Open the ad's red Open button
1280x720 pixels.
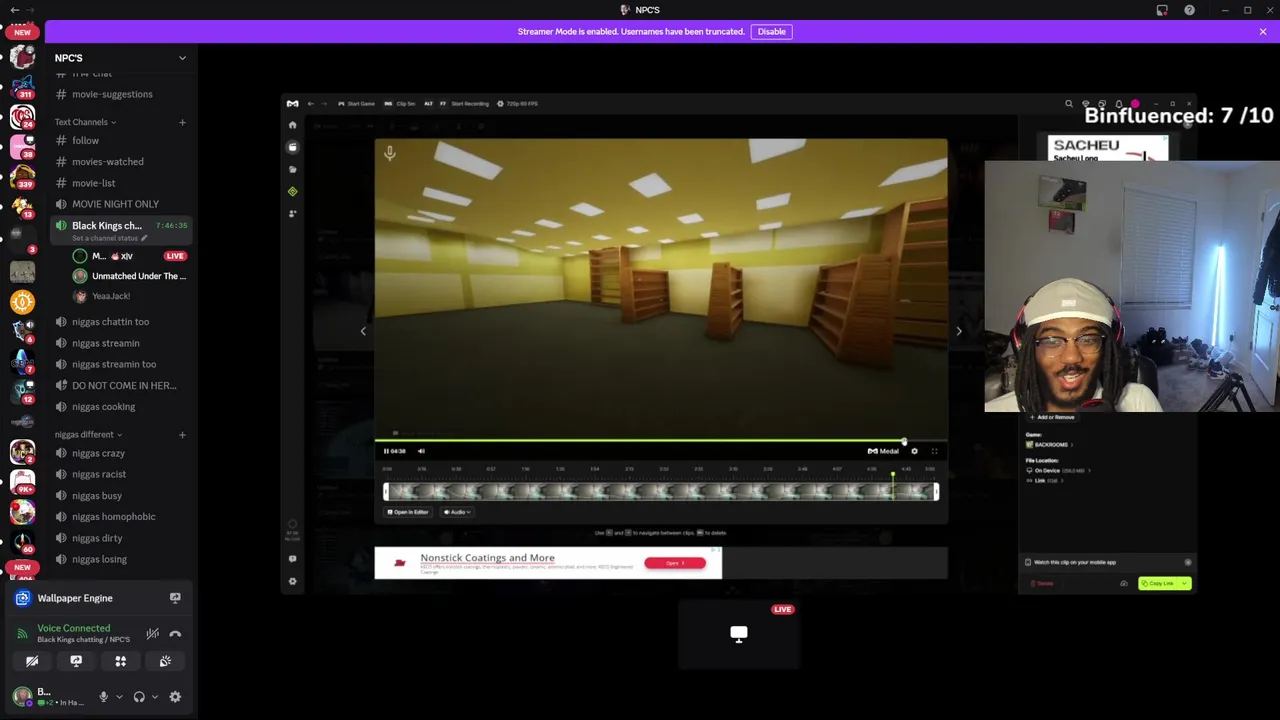pos(675,563)
